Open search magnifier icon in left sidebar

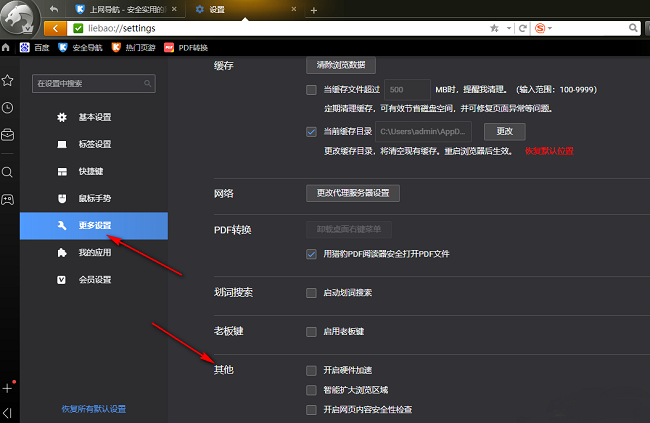(7, 172)
